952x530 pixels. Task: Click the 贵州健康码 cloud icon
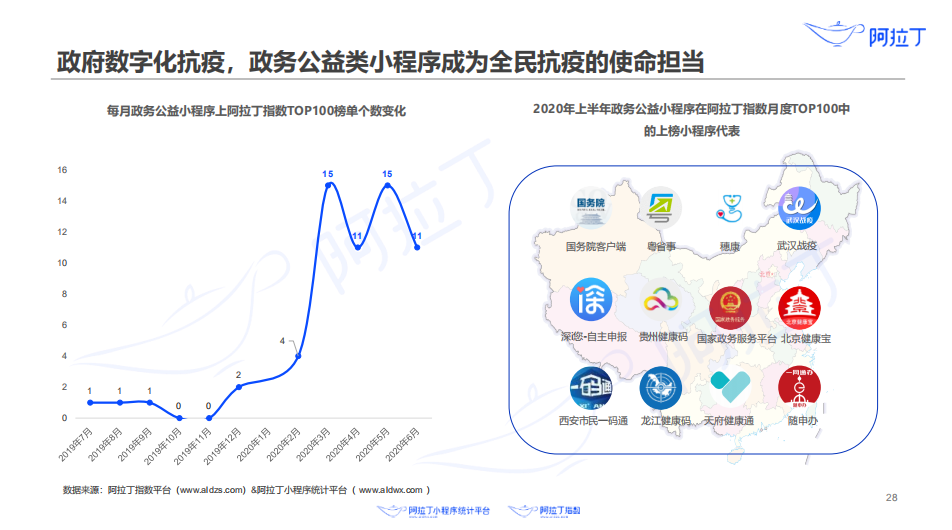point(661,301)
